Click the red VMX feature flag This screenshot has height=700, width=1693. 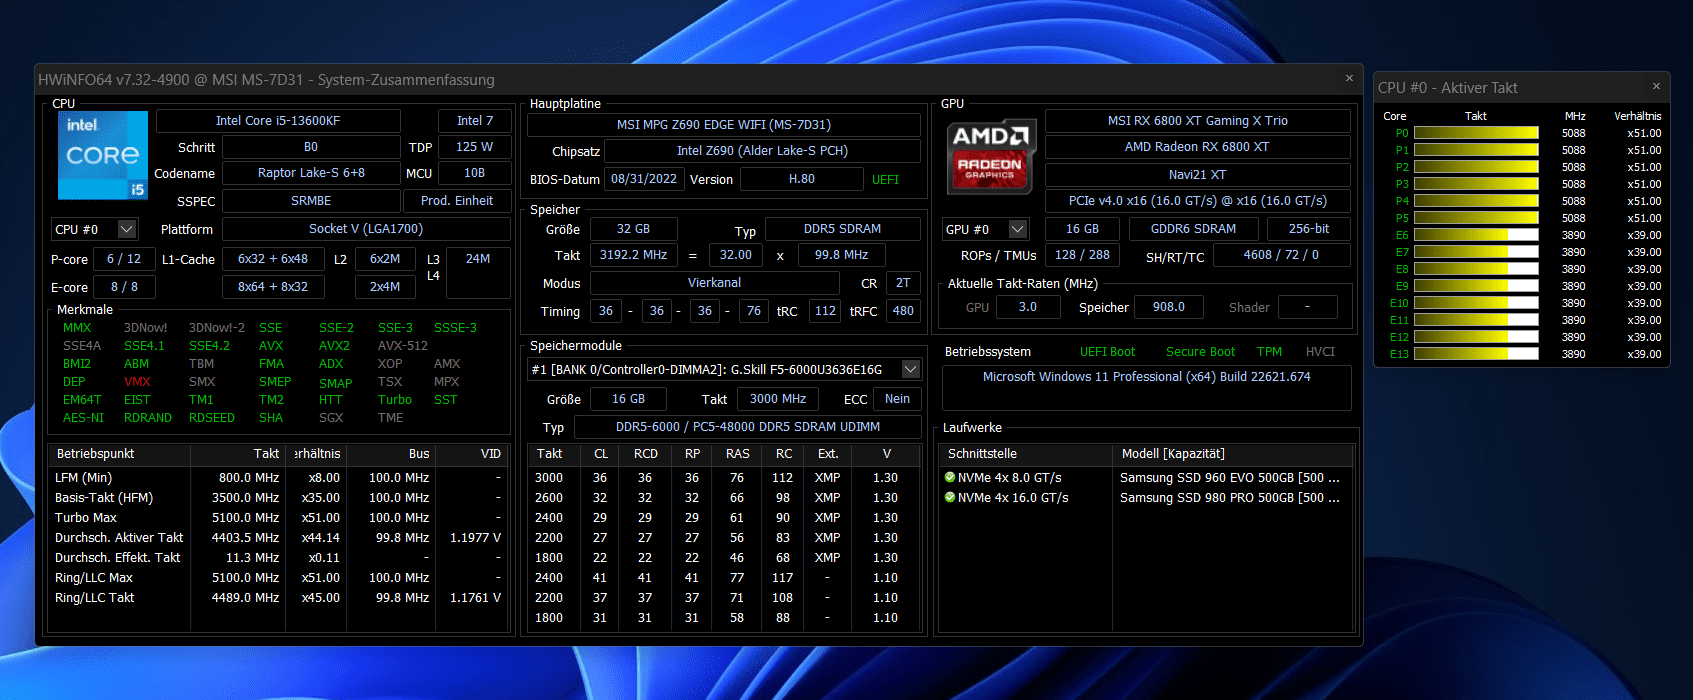click(x=137, y=382)
